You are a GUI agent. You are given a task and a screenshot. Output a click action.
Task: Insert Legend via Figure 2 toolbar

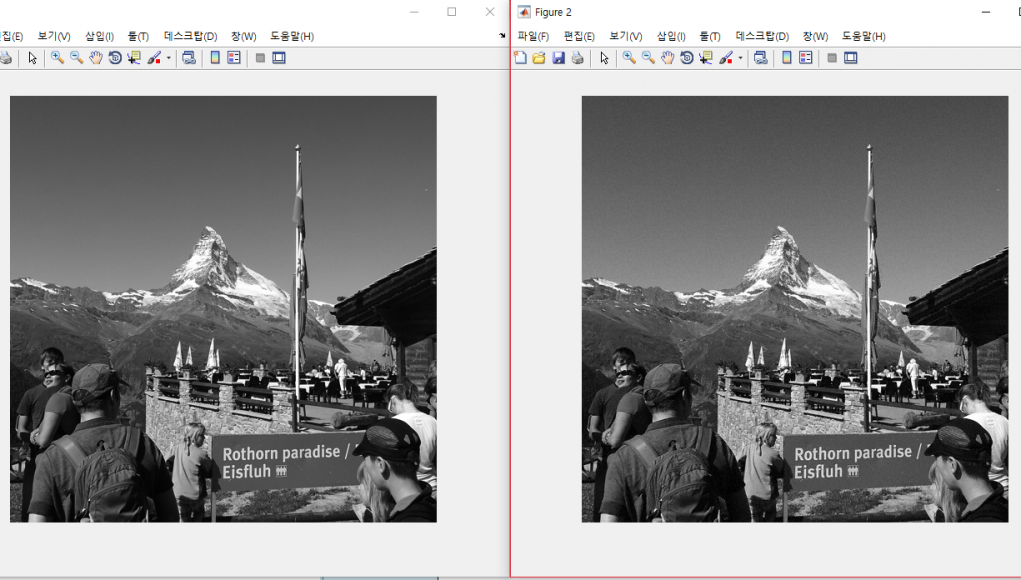[x=805, y=58]
